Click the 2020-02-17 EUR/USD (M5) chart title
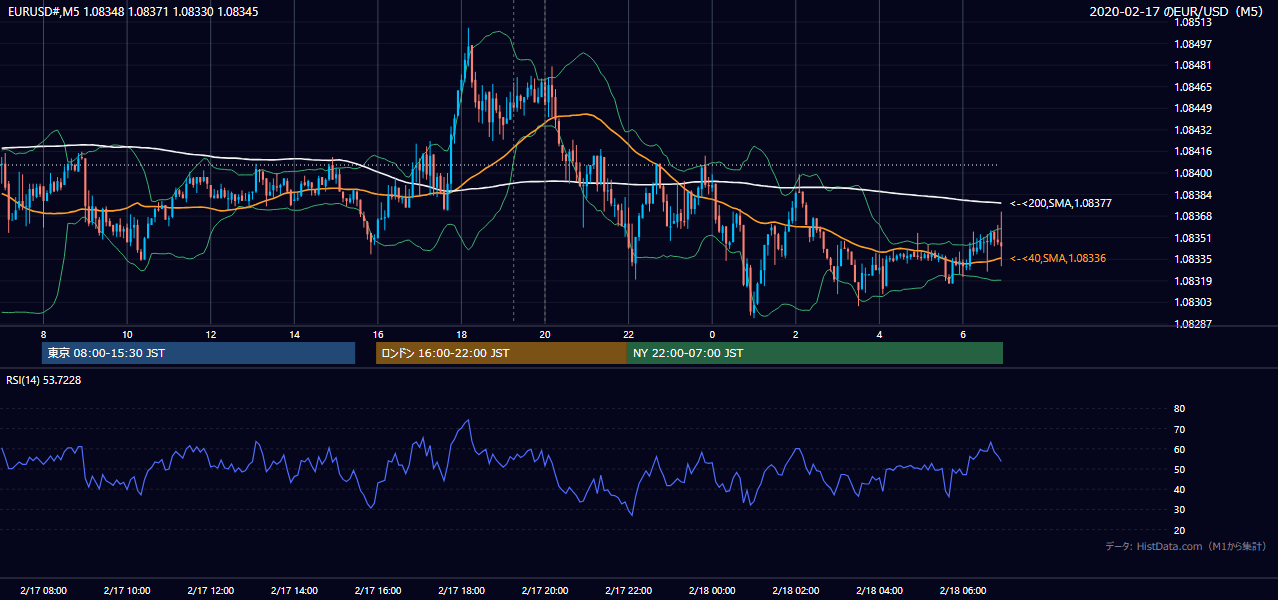This screenshot has width=1278, height=600. click(x=1177, y=11)
